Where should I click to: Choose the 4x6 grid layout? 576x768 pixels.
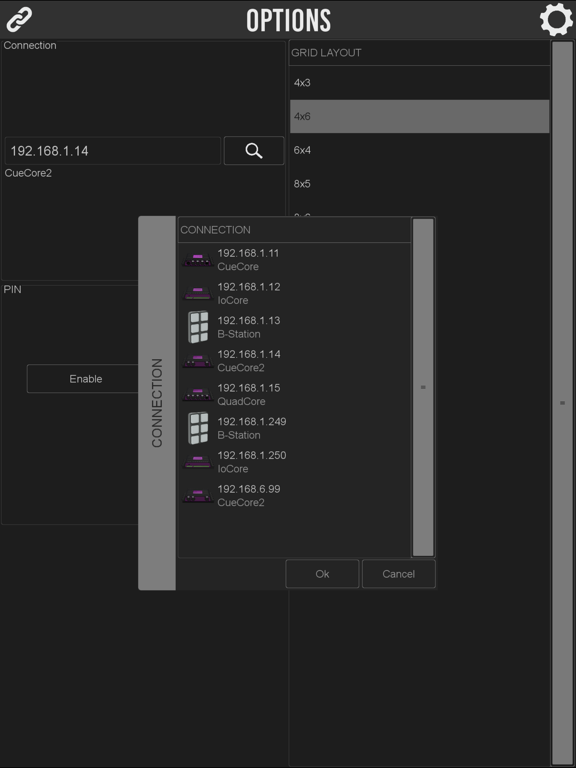(420, 117)
